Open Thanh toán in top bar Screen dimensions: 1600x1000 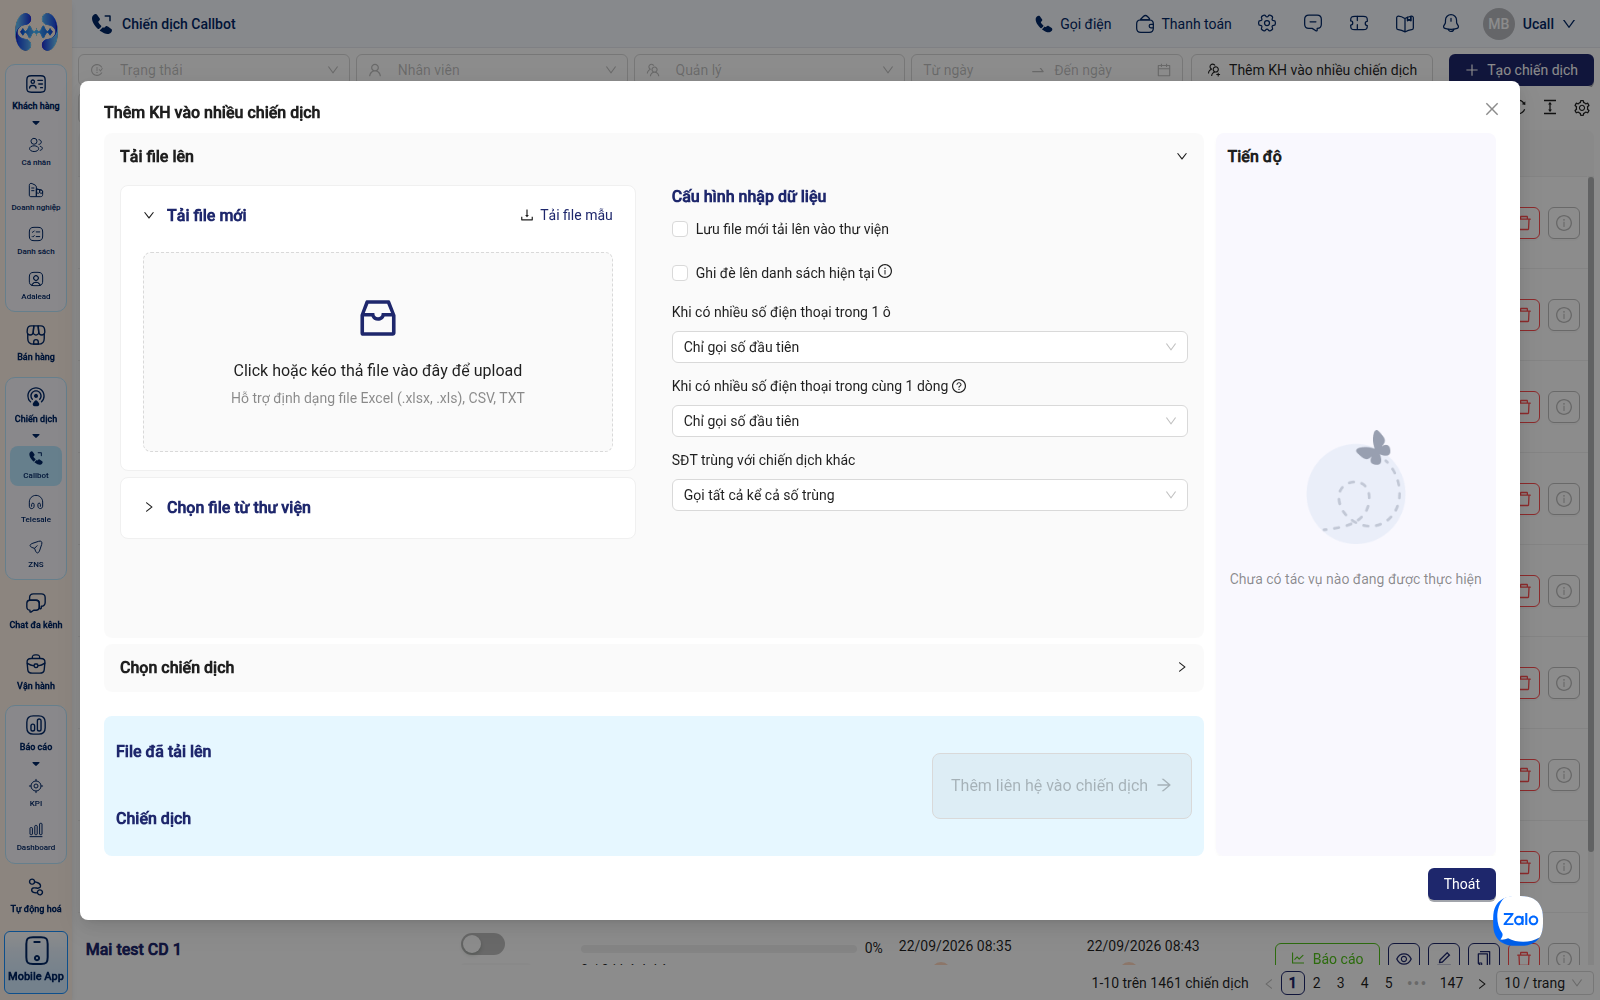click(x=1184, y=24)
